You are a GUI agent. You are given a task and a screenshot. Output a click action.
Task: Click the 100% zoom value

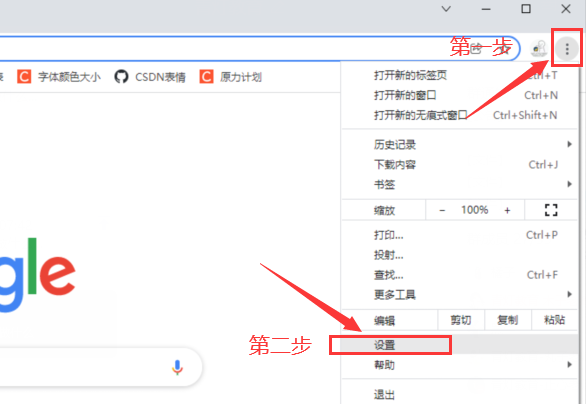475,210
